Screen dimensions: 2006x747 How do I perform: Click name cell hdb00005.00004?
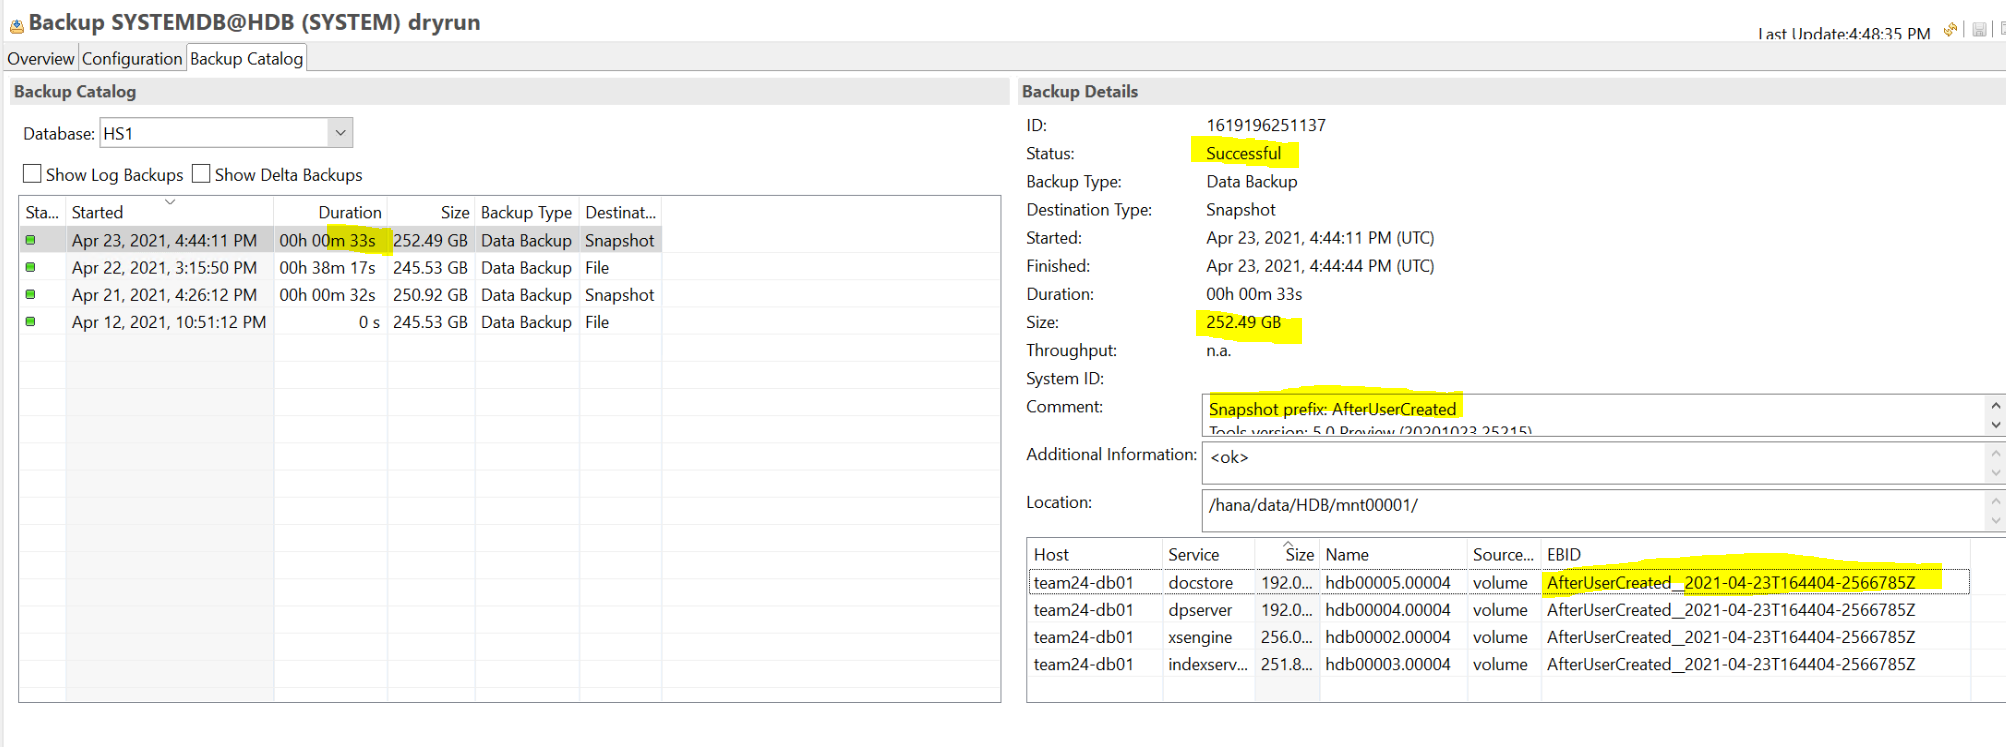point(1388,582)
